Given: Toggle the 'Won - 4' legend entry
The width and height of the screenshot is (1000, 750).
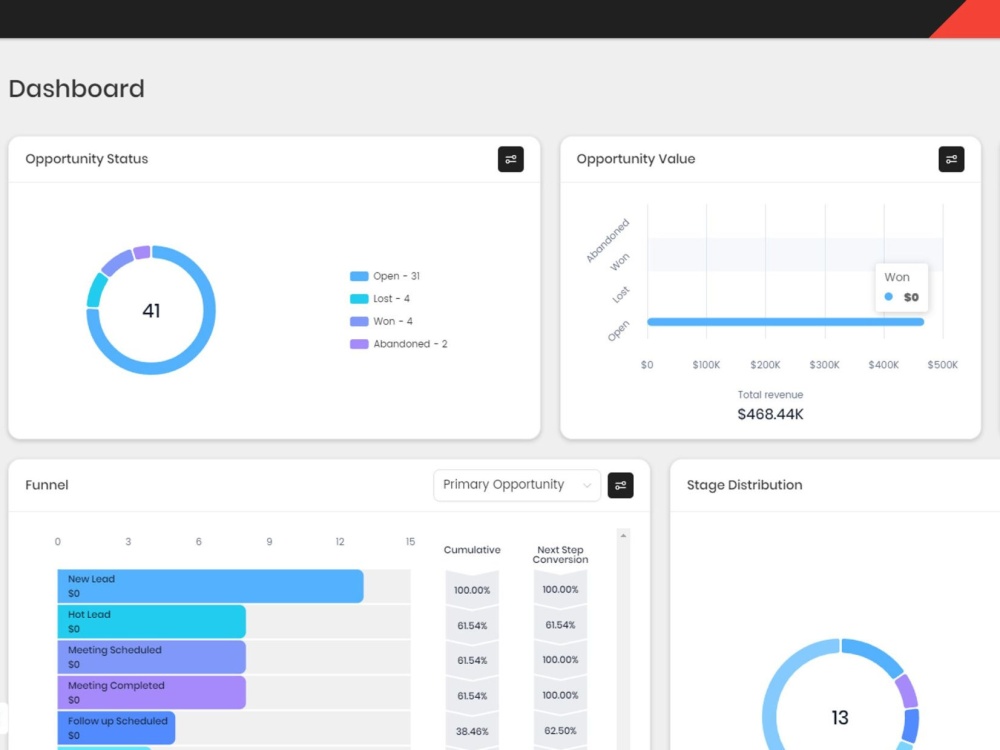Looking at the screenshot, I should pos(381,321).
